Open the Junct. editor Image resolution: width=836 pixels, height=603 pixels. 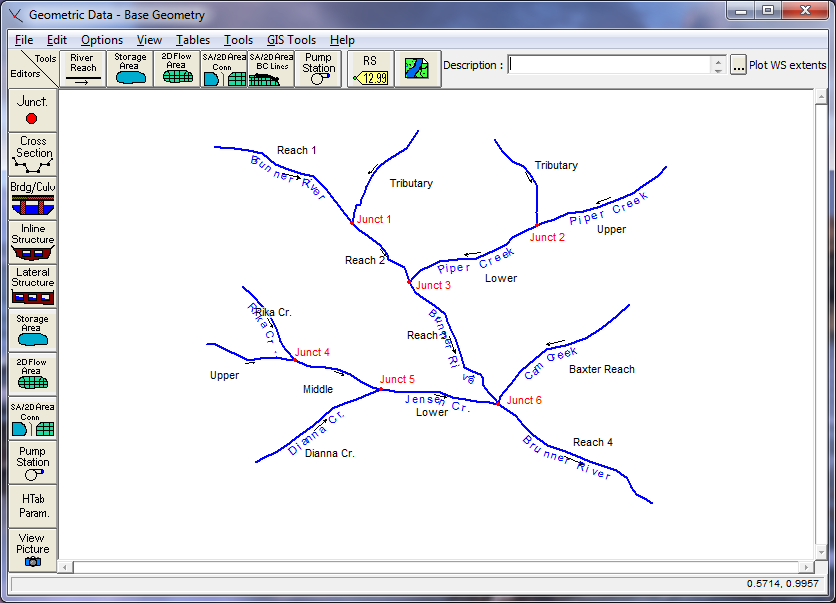31,110
